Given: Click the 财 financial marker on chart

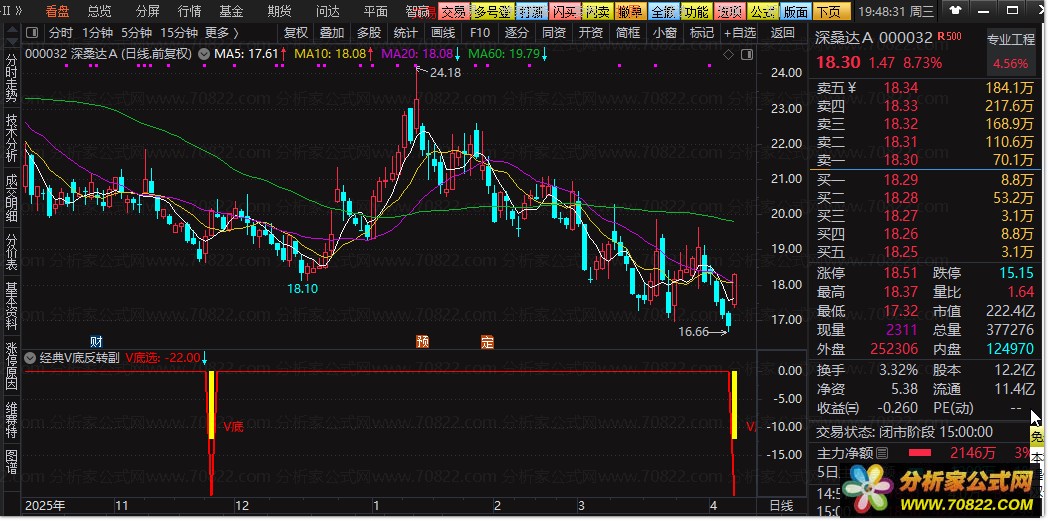Looking at the screenshot, I should pyautogui.click(x=96, y=341).
